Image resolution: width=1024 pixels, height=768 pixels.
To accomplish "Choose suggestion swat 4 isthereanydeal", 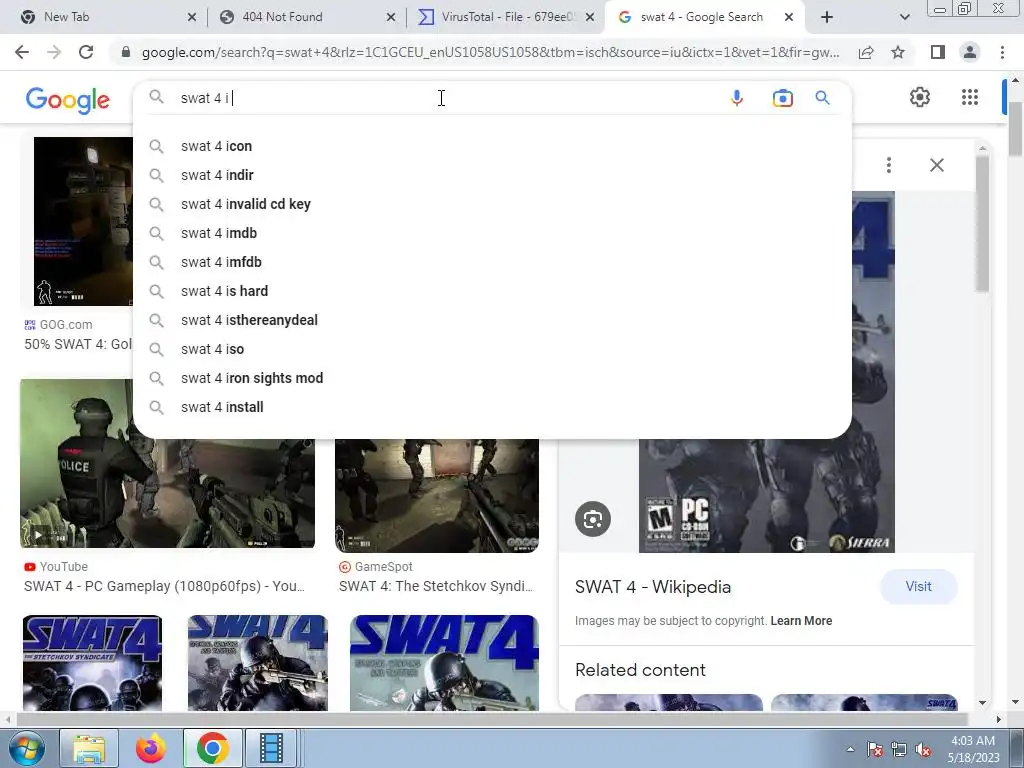I will tap(492, 320).
